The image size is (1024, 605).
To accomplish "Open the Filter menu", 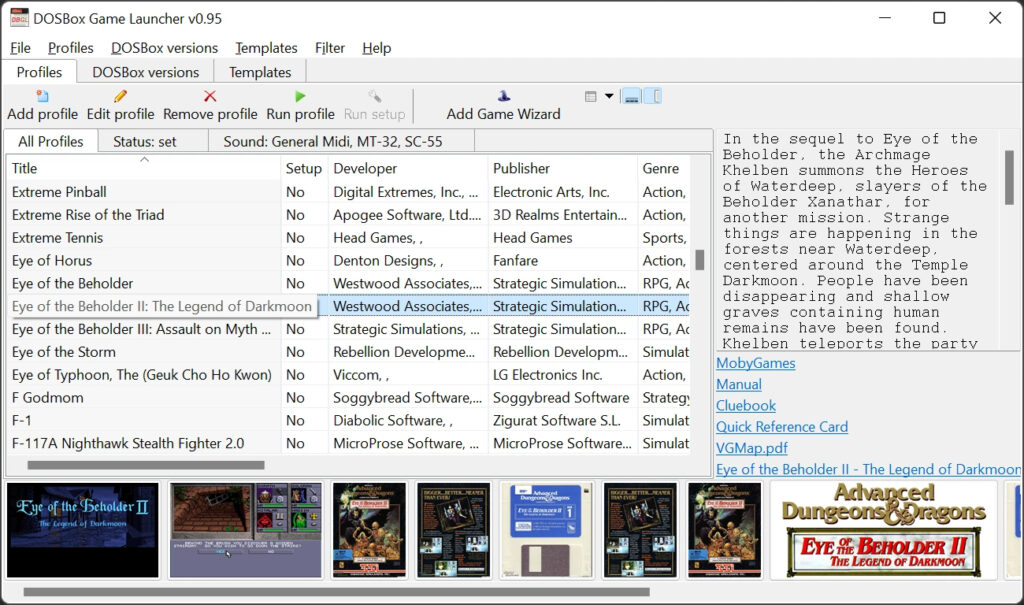I will click(331, 47).
